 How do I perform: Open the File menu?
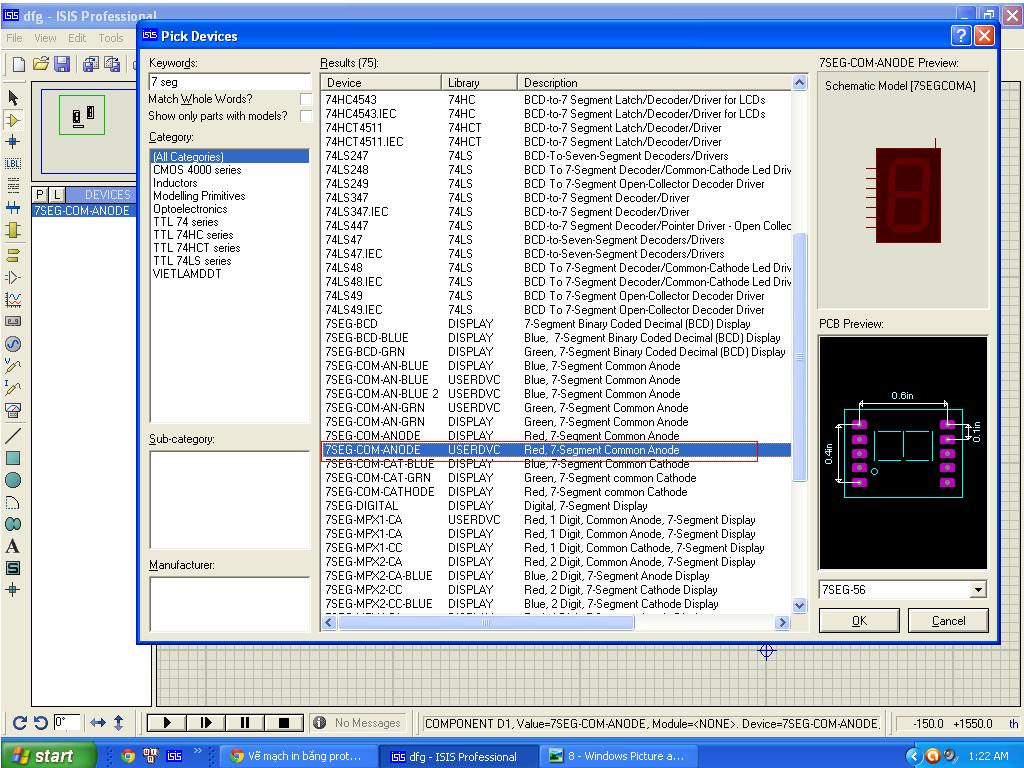14,38
